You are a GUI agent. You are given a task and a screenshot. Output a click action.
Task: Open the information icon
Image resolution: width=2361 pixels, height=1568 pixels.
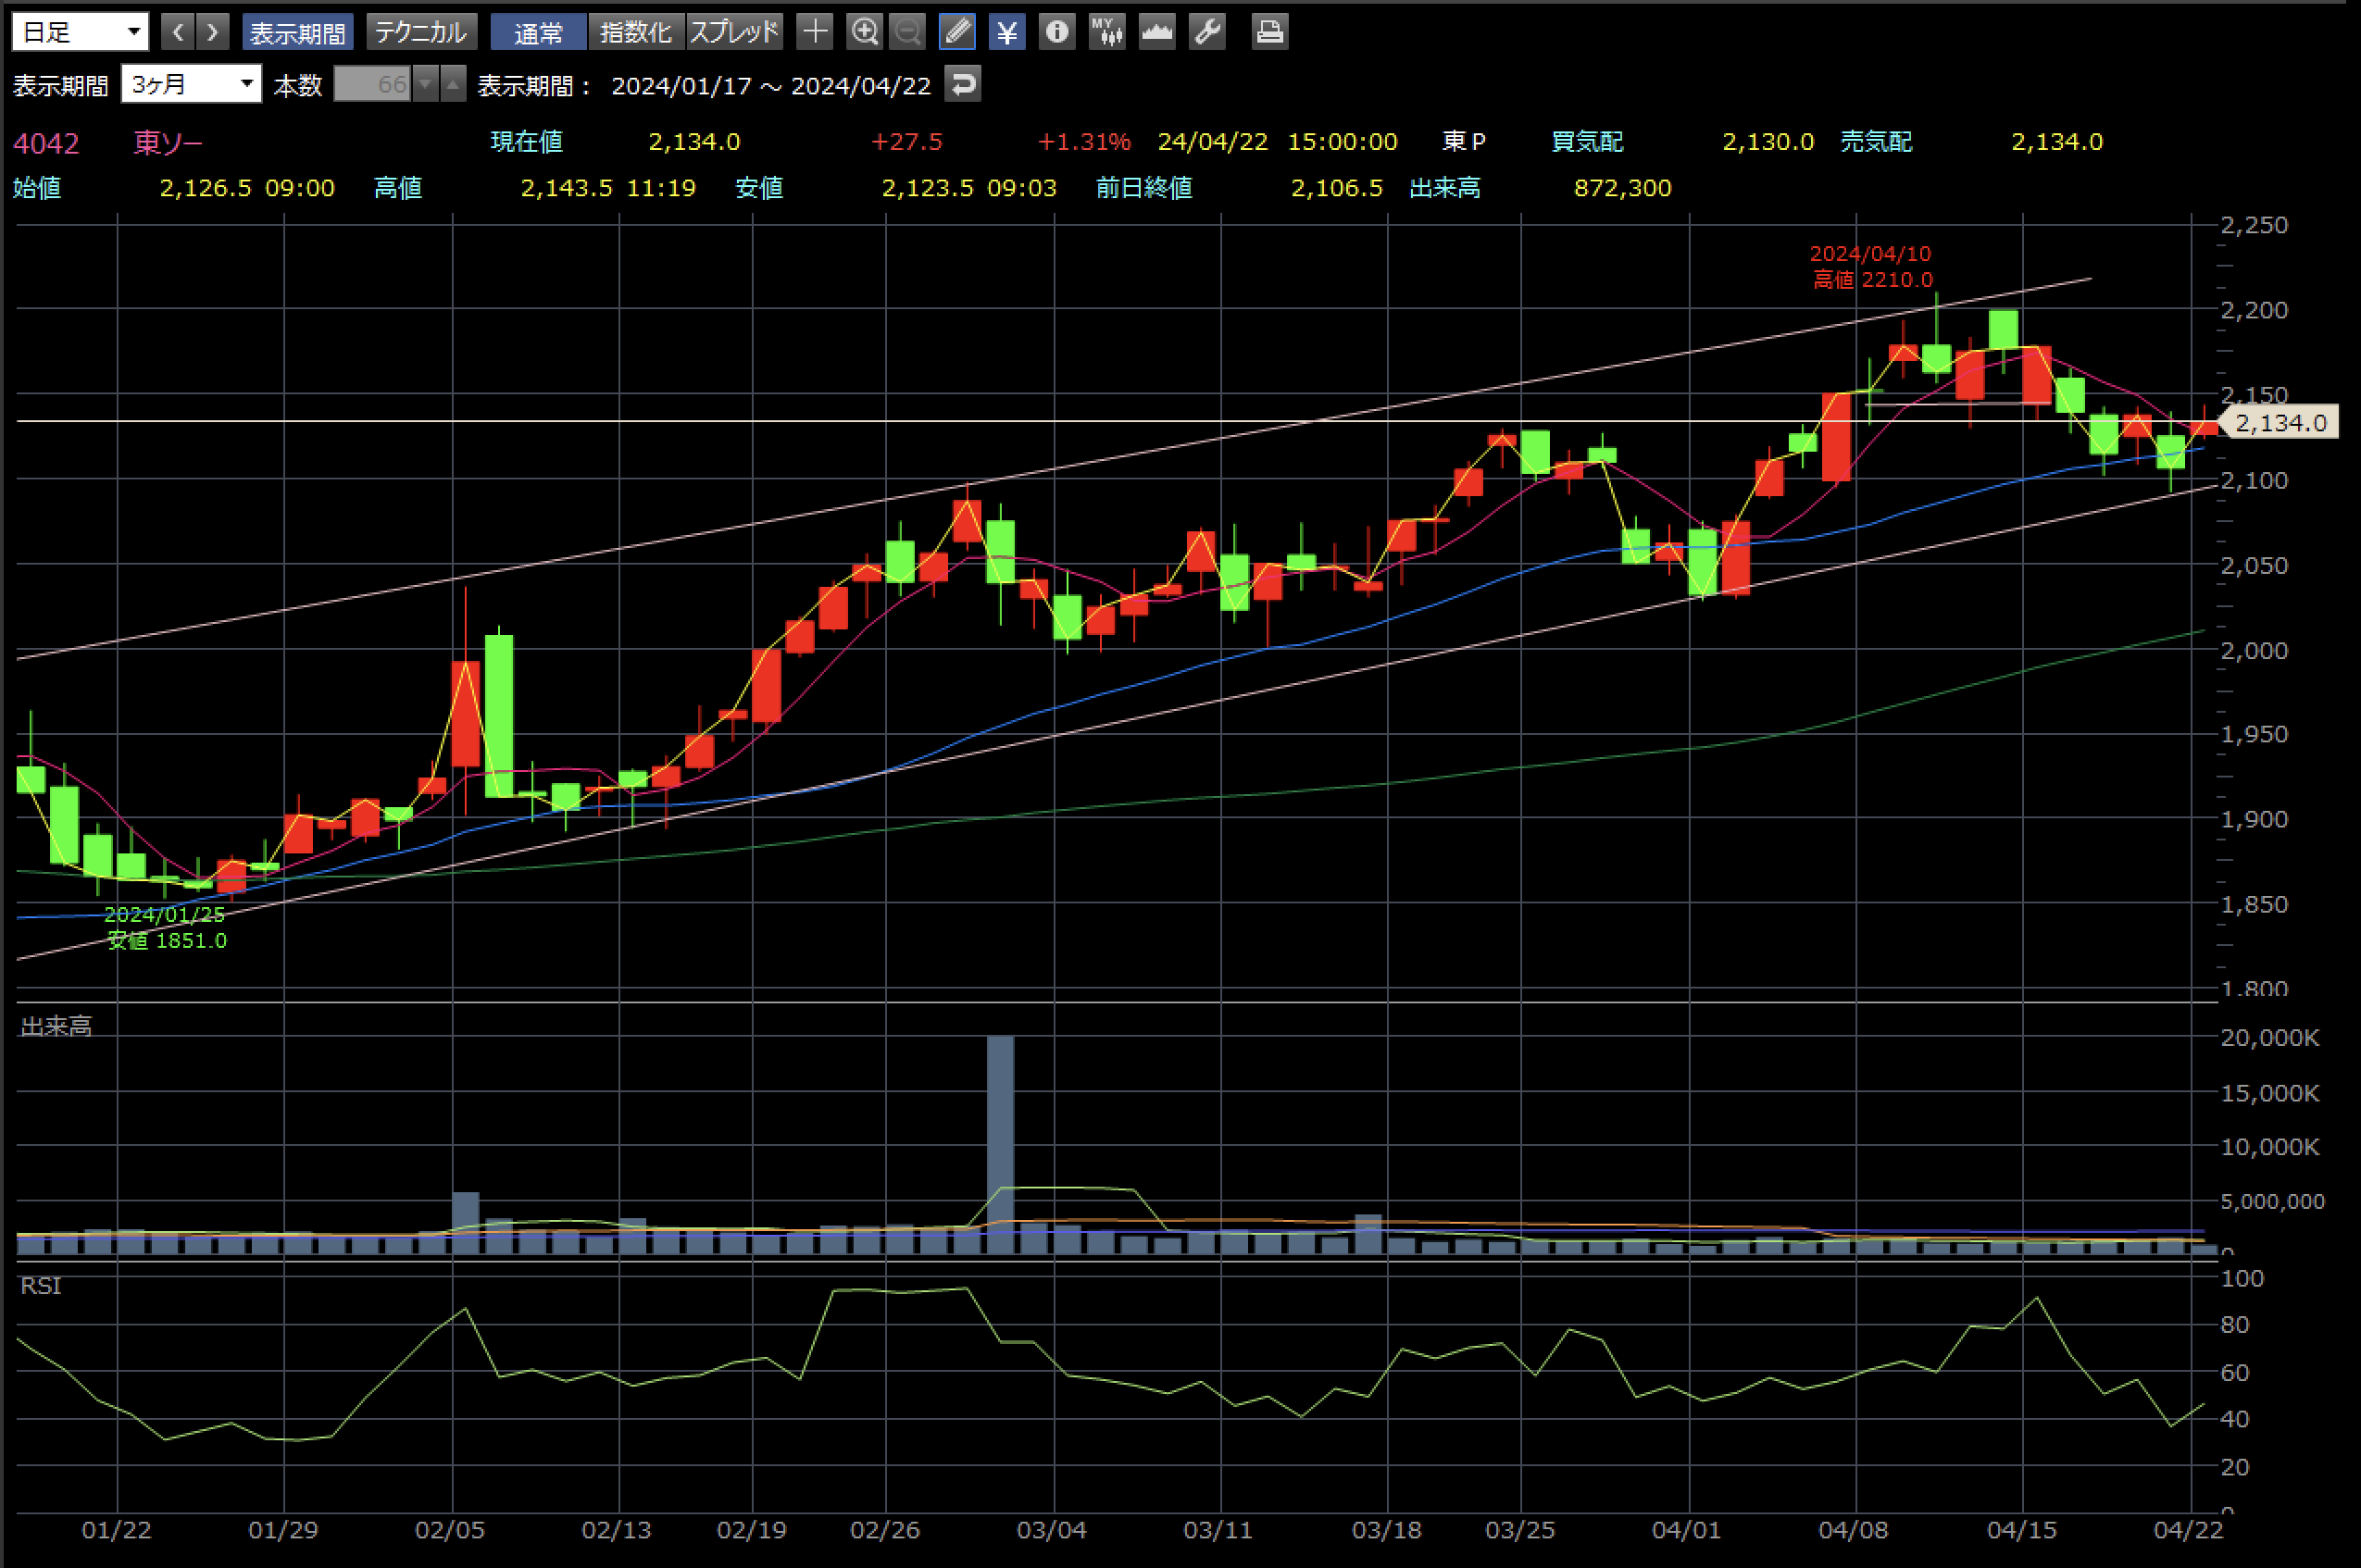tap(1056, 32)
